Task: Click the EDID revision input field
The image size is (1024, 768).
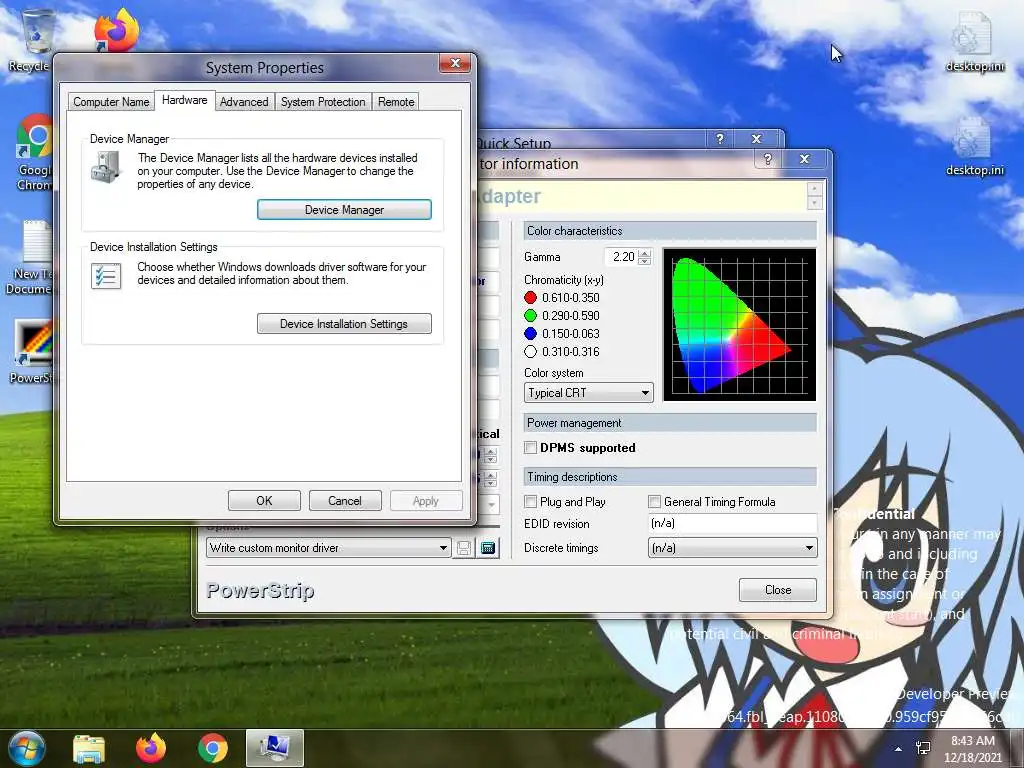Action: pos(732,523)
